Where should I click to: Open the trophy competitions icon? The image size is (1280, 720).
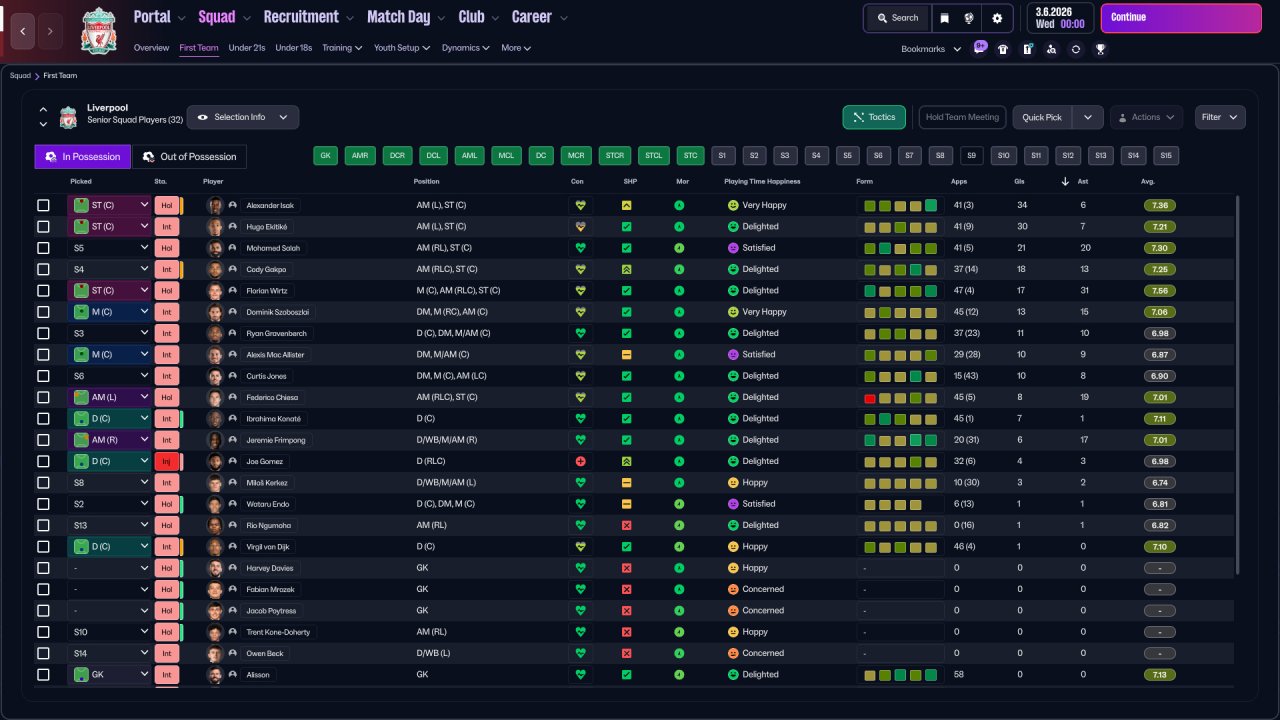pyautogui.click(x=1100, y=49)
